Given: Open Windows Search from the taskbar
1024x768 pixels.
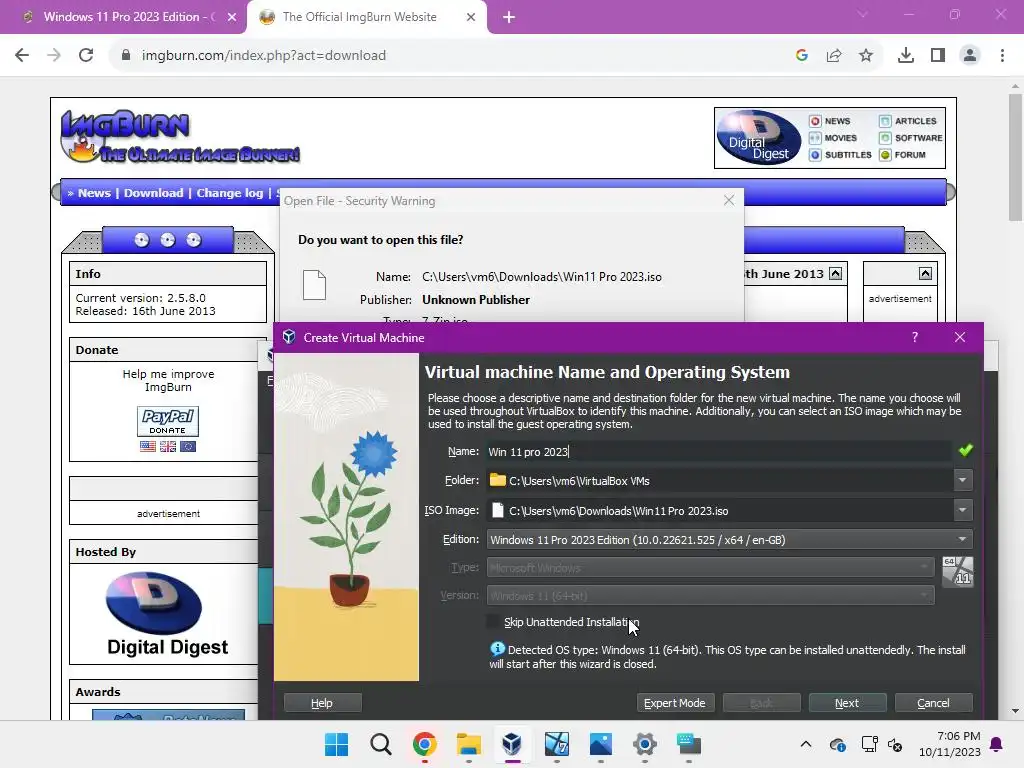Looking at the screenshot, I should (x=380, y=744).
